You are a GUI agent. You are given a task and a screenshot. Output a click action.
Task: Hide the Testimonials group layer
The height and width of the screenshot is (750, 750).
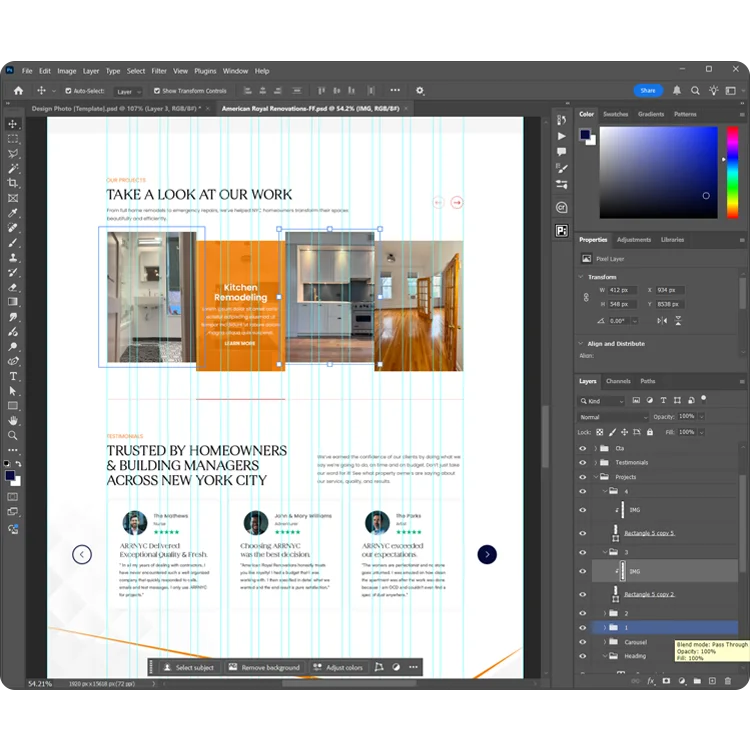tap(583, 463)
